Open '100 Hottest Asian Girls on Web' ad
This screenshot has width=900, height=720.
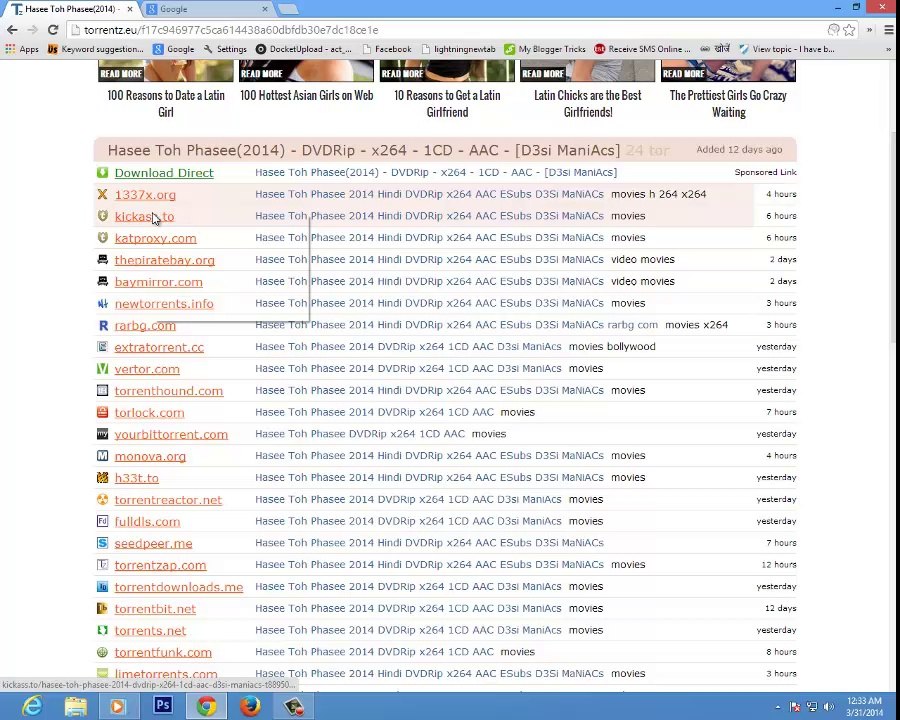pos(307,95)
